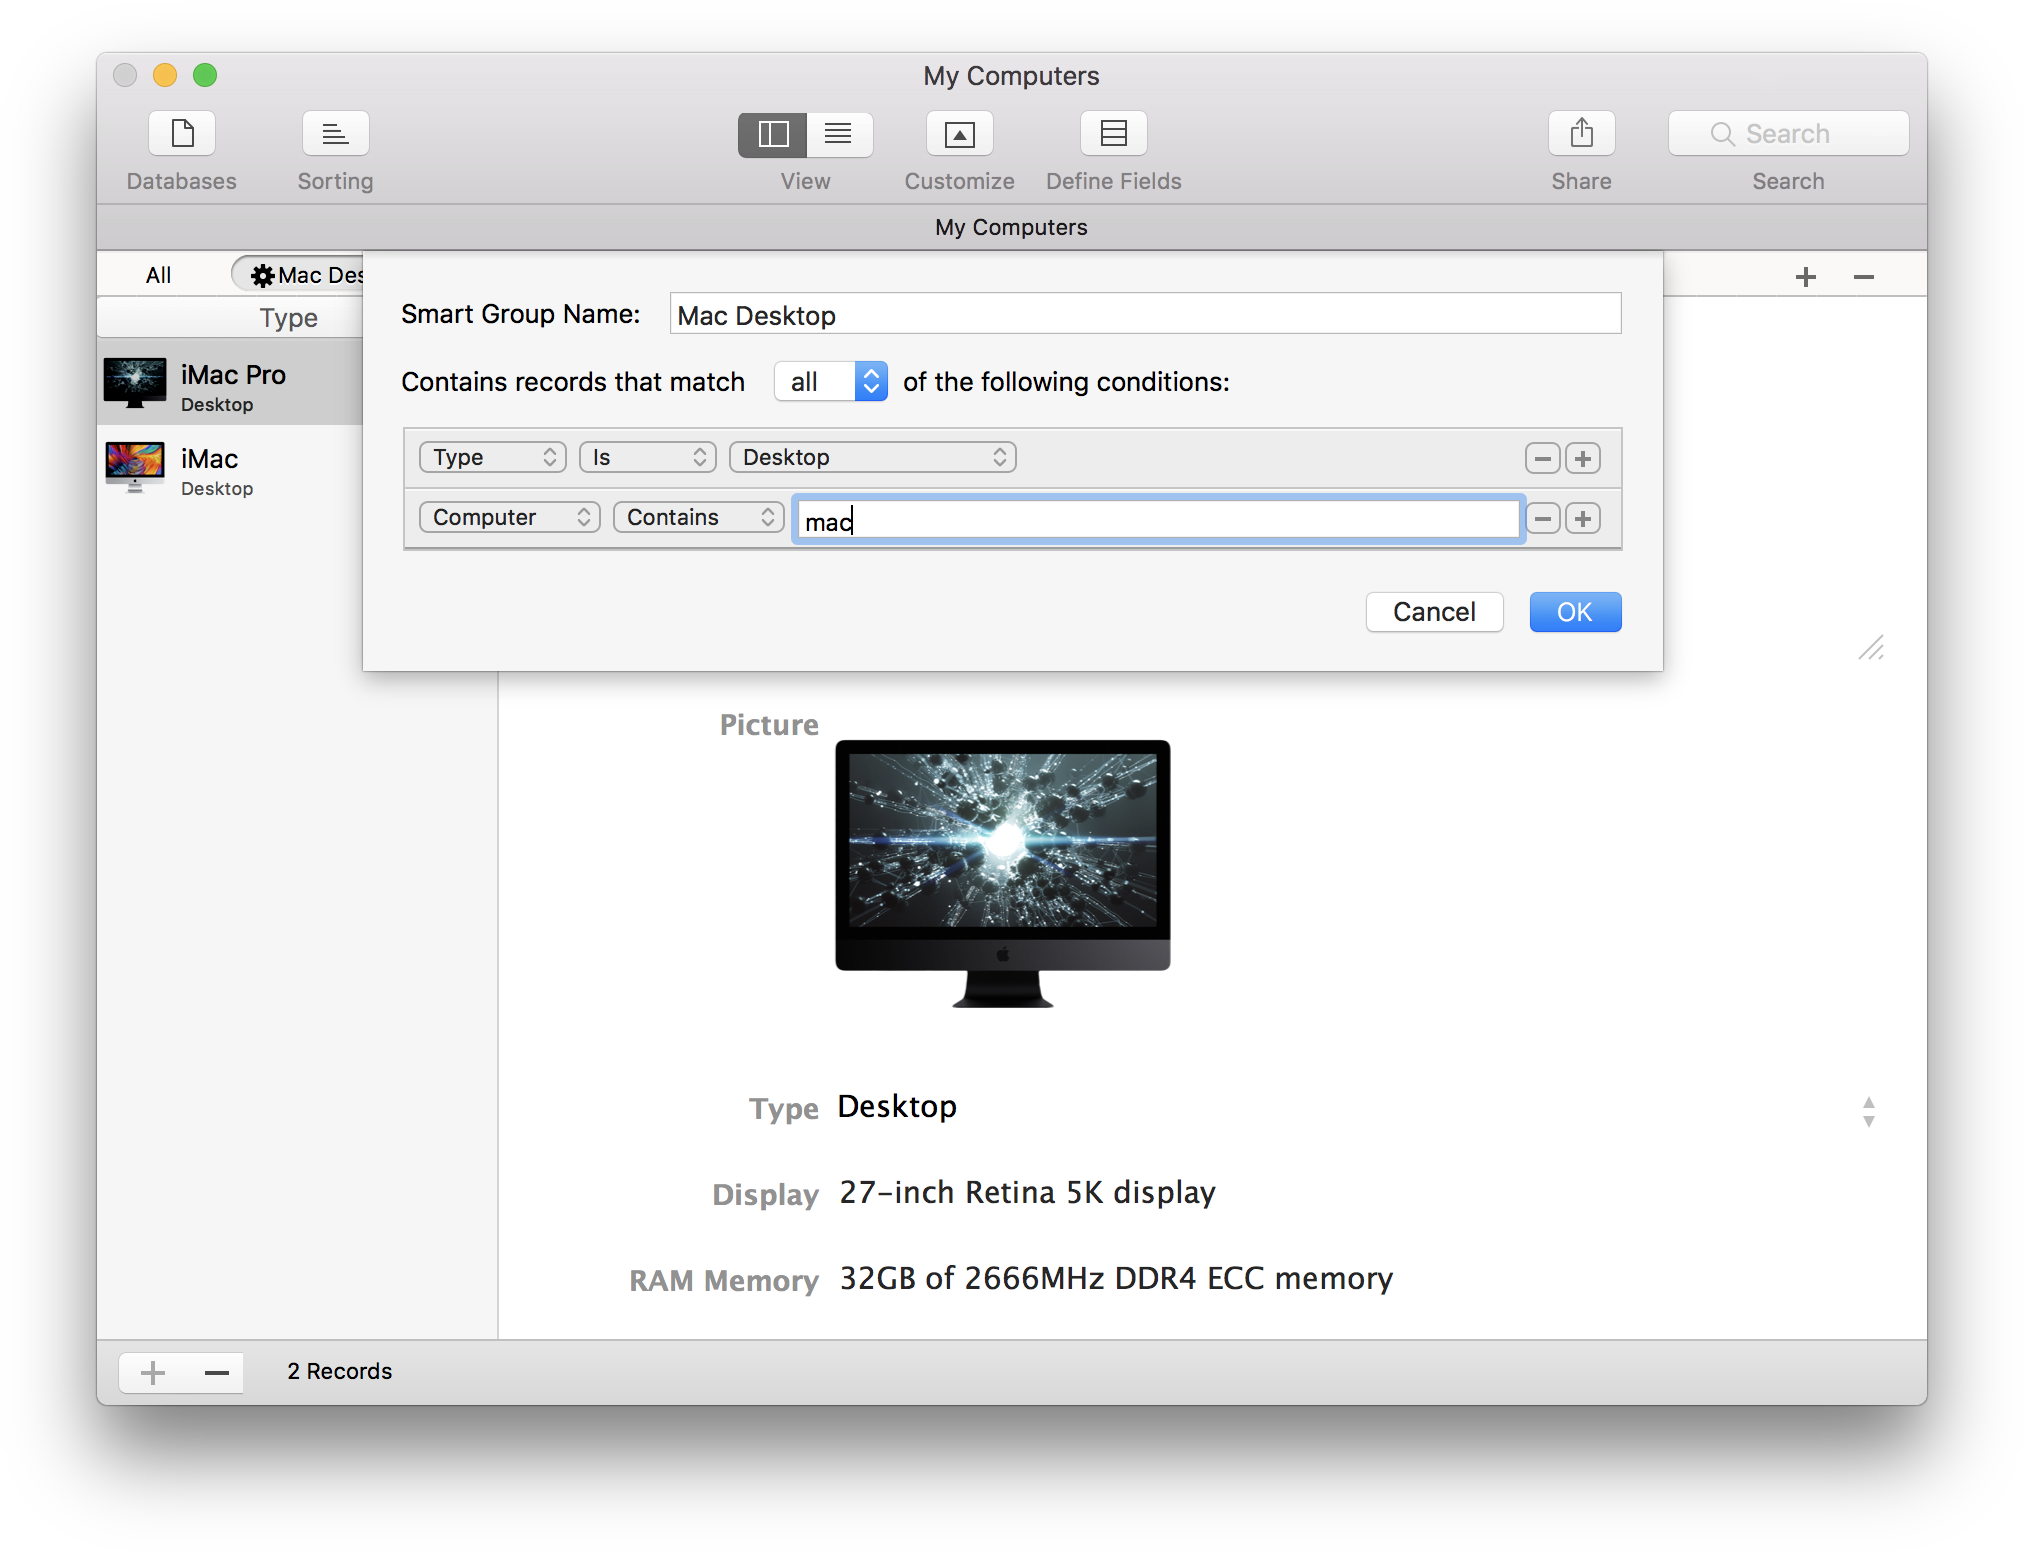Click the Display field value

pyautogui.click(x=1027, y=1192)
